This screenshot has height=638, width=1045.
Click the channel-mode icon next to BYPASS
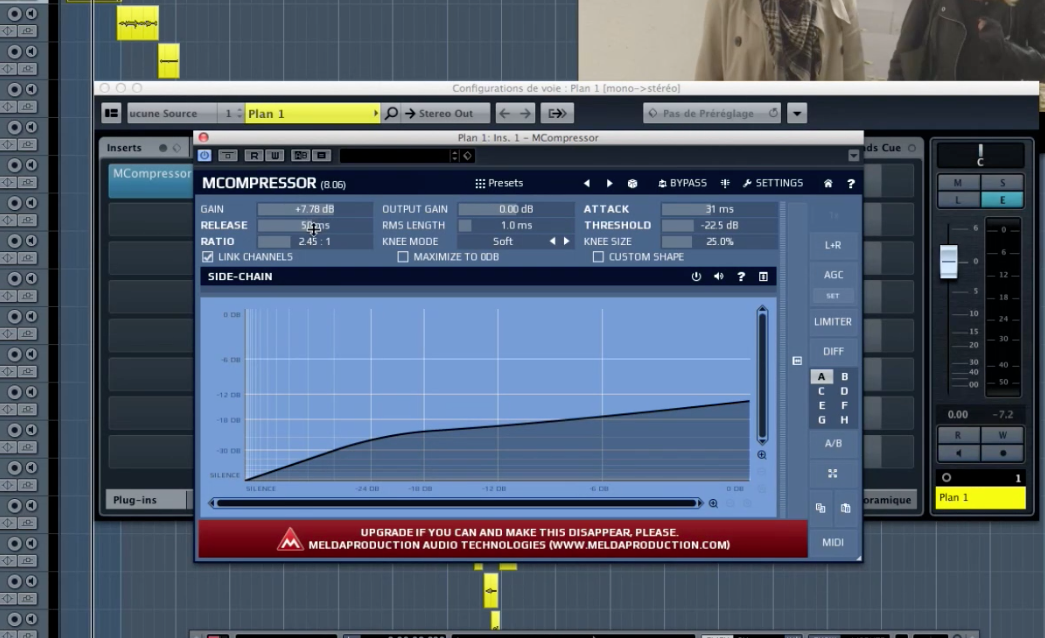pyautogui.click(x=725, y=183)
